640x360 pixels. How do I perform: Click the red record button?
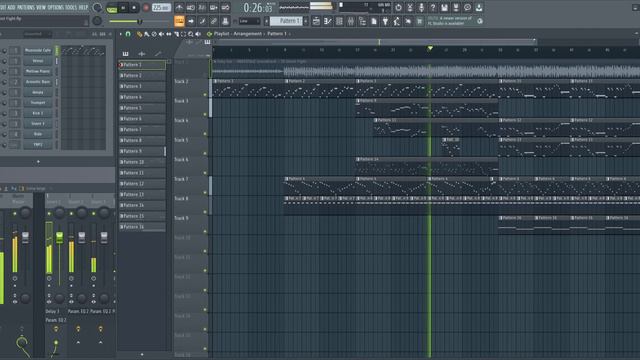[x=146, y=8]
